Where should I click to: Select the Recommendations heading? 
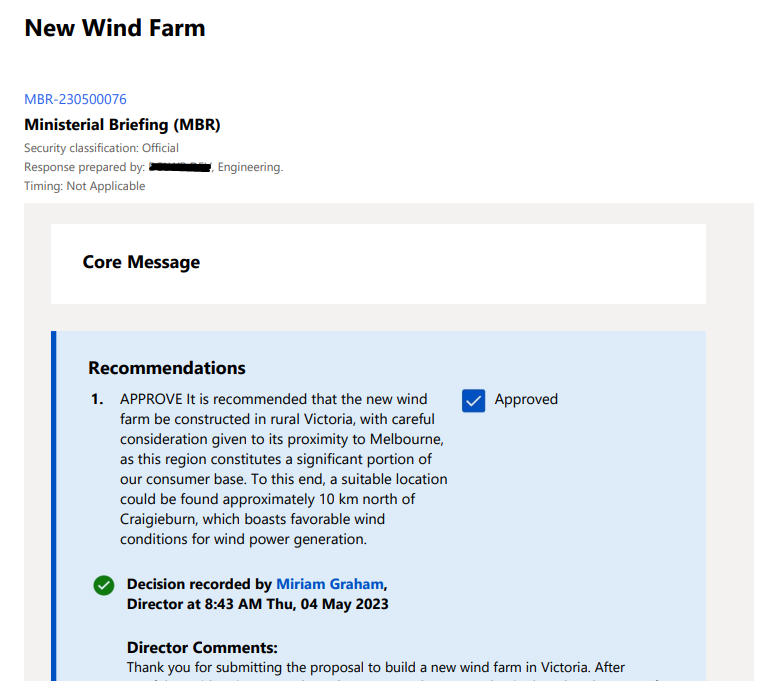click(166, 368)
